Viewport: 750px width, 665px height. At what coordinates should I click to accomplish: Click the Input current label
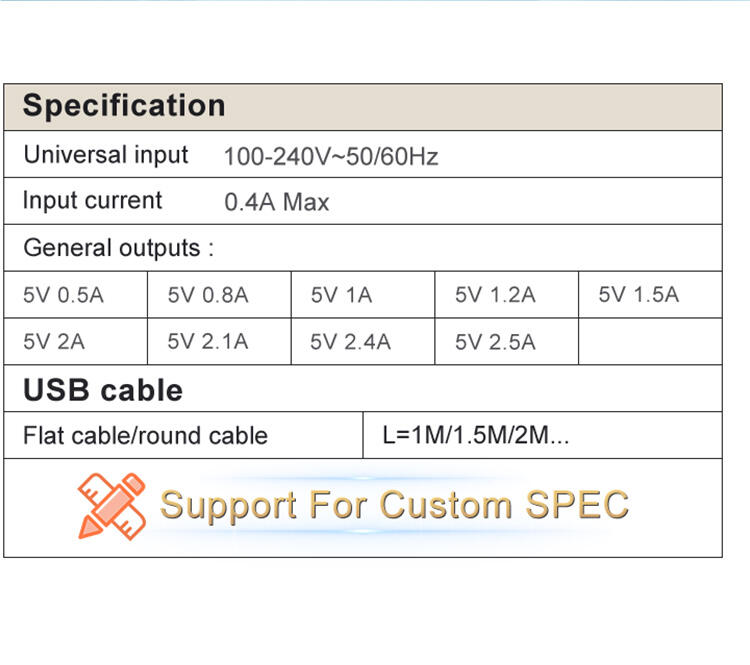coord(92,201)
